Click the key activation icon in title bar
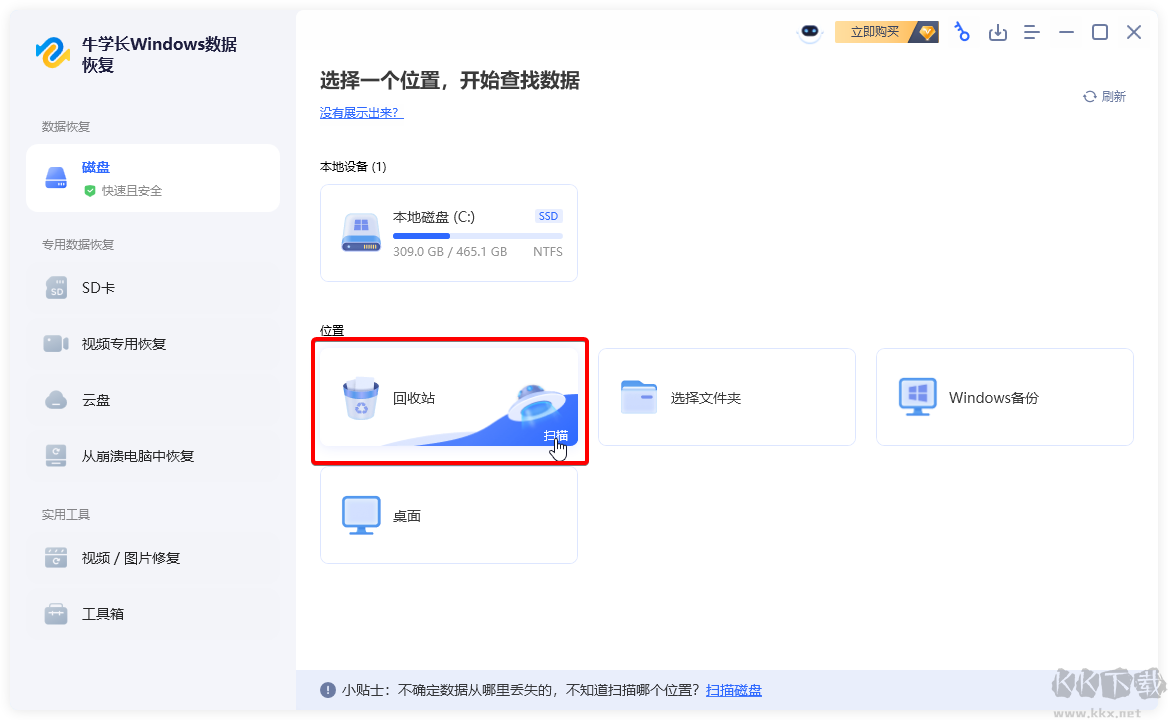 [961, 31]
